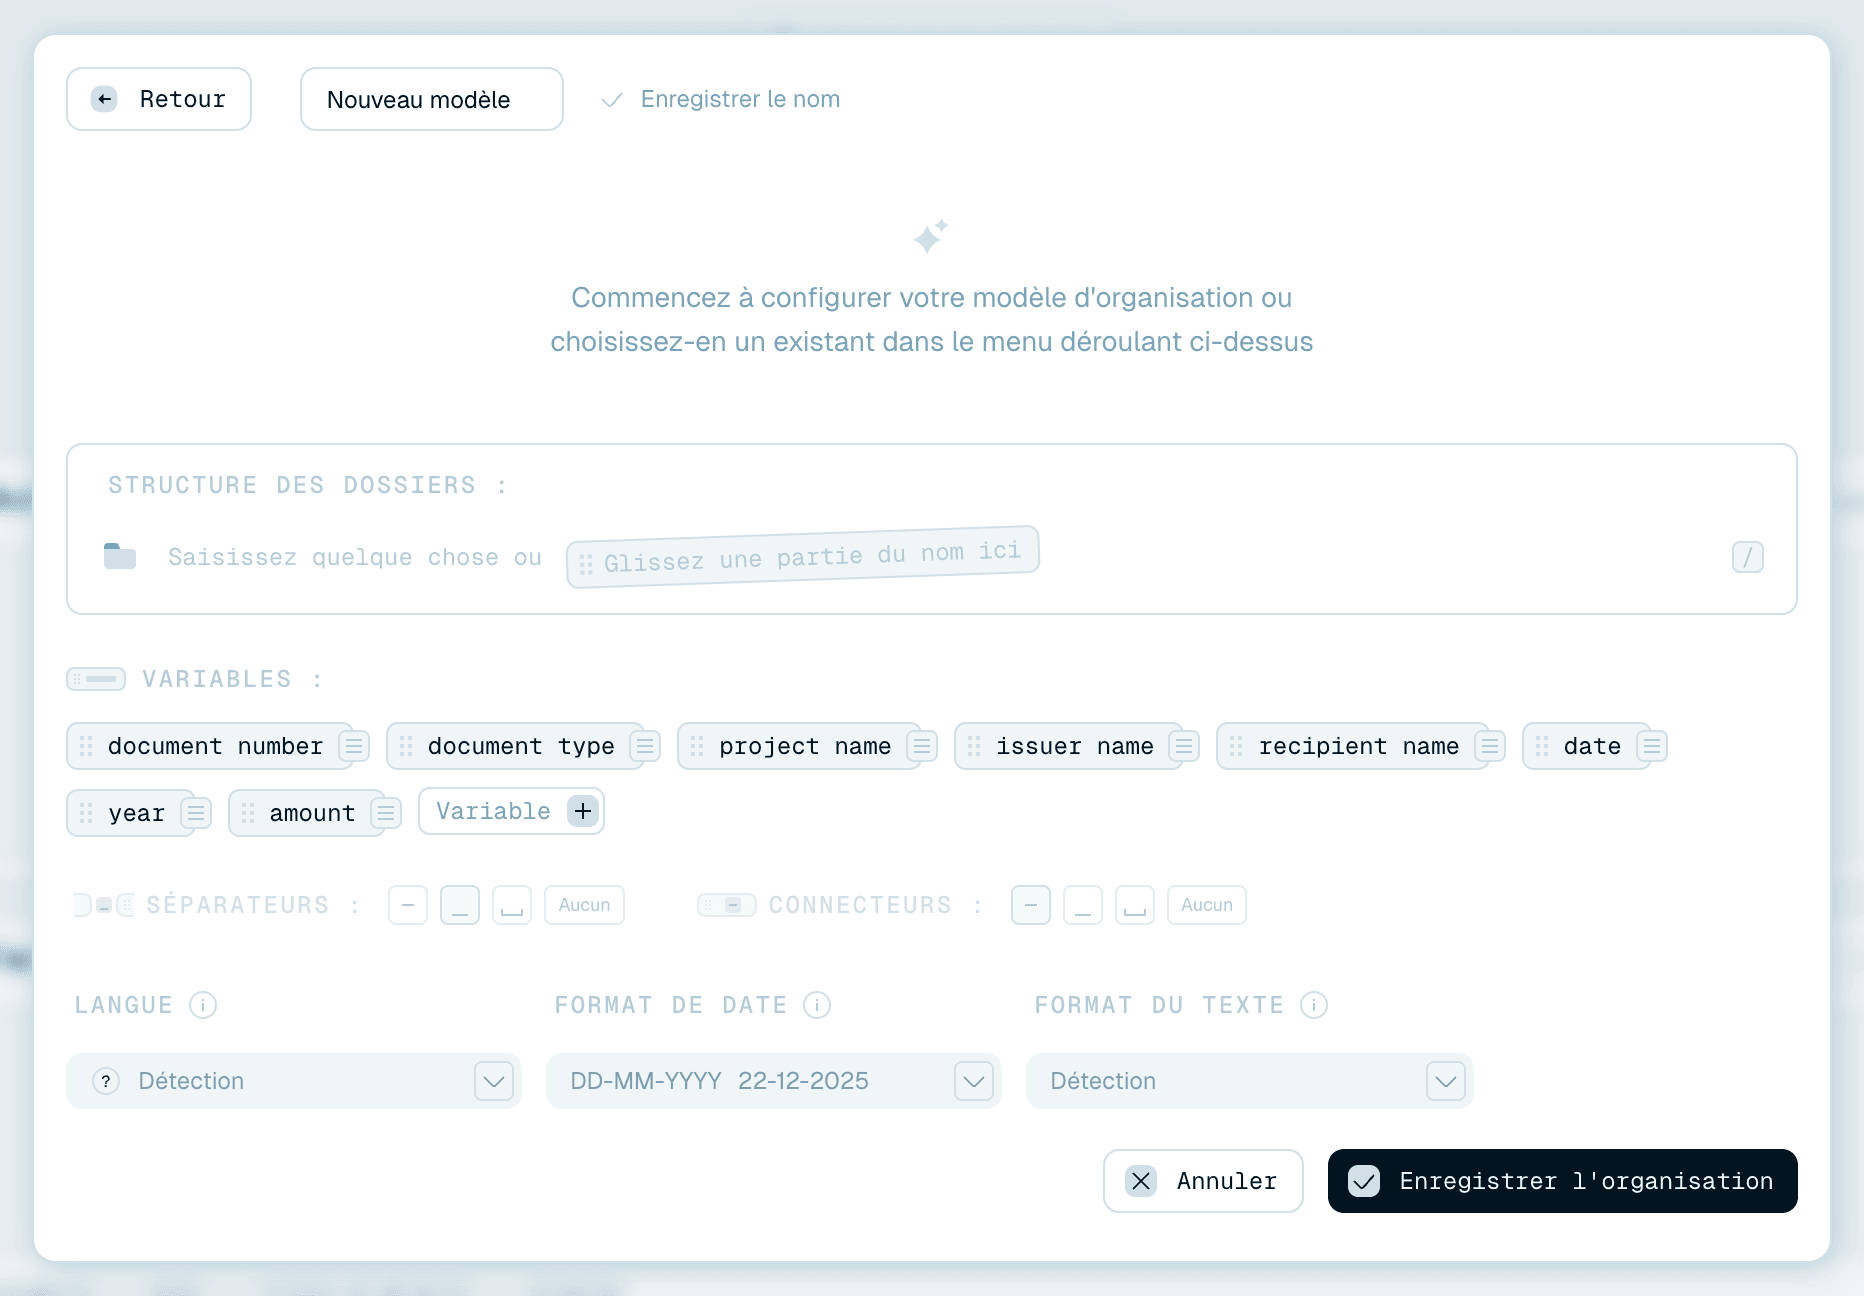This screenshot has height=1296, width=1864.
Task: Open options icon for recipient name variable
Action: 1490,746
